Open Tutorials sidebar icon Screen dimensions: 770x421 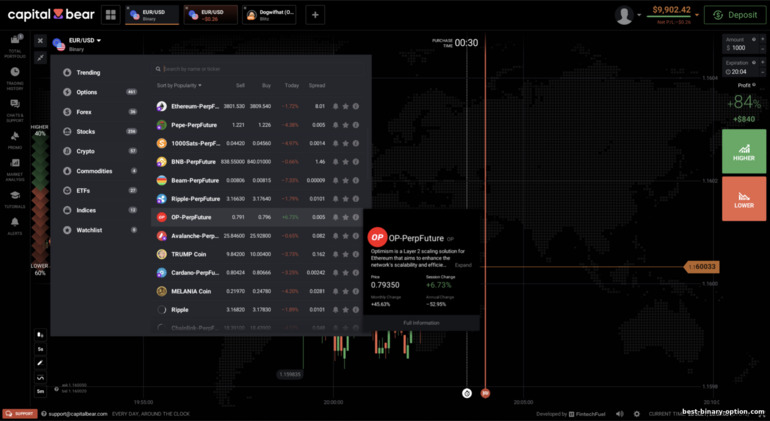coord(15,199)
